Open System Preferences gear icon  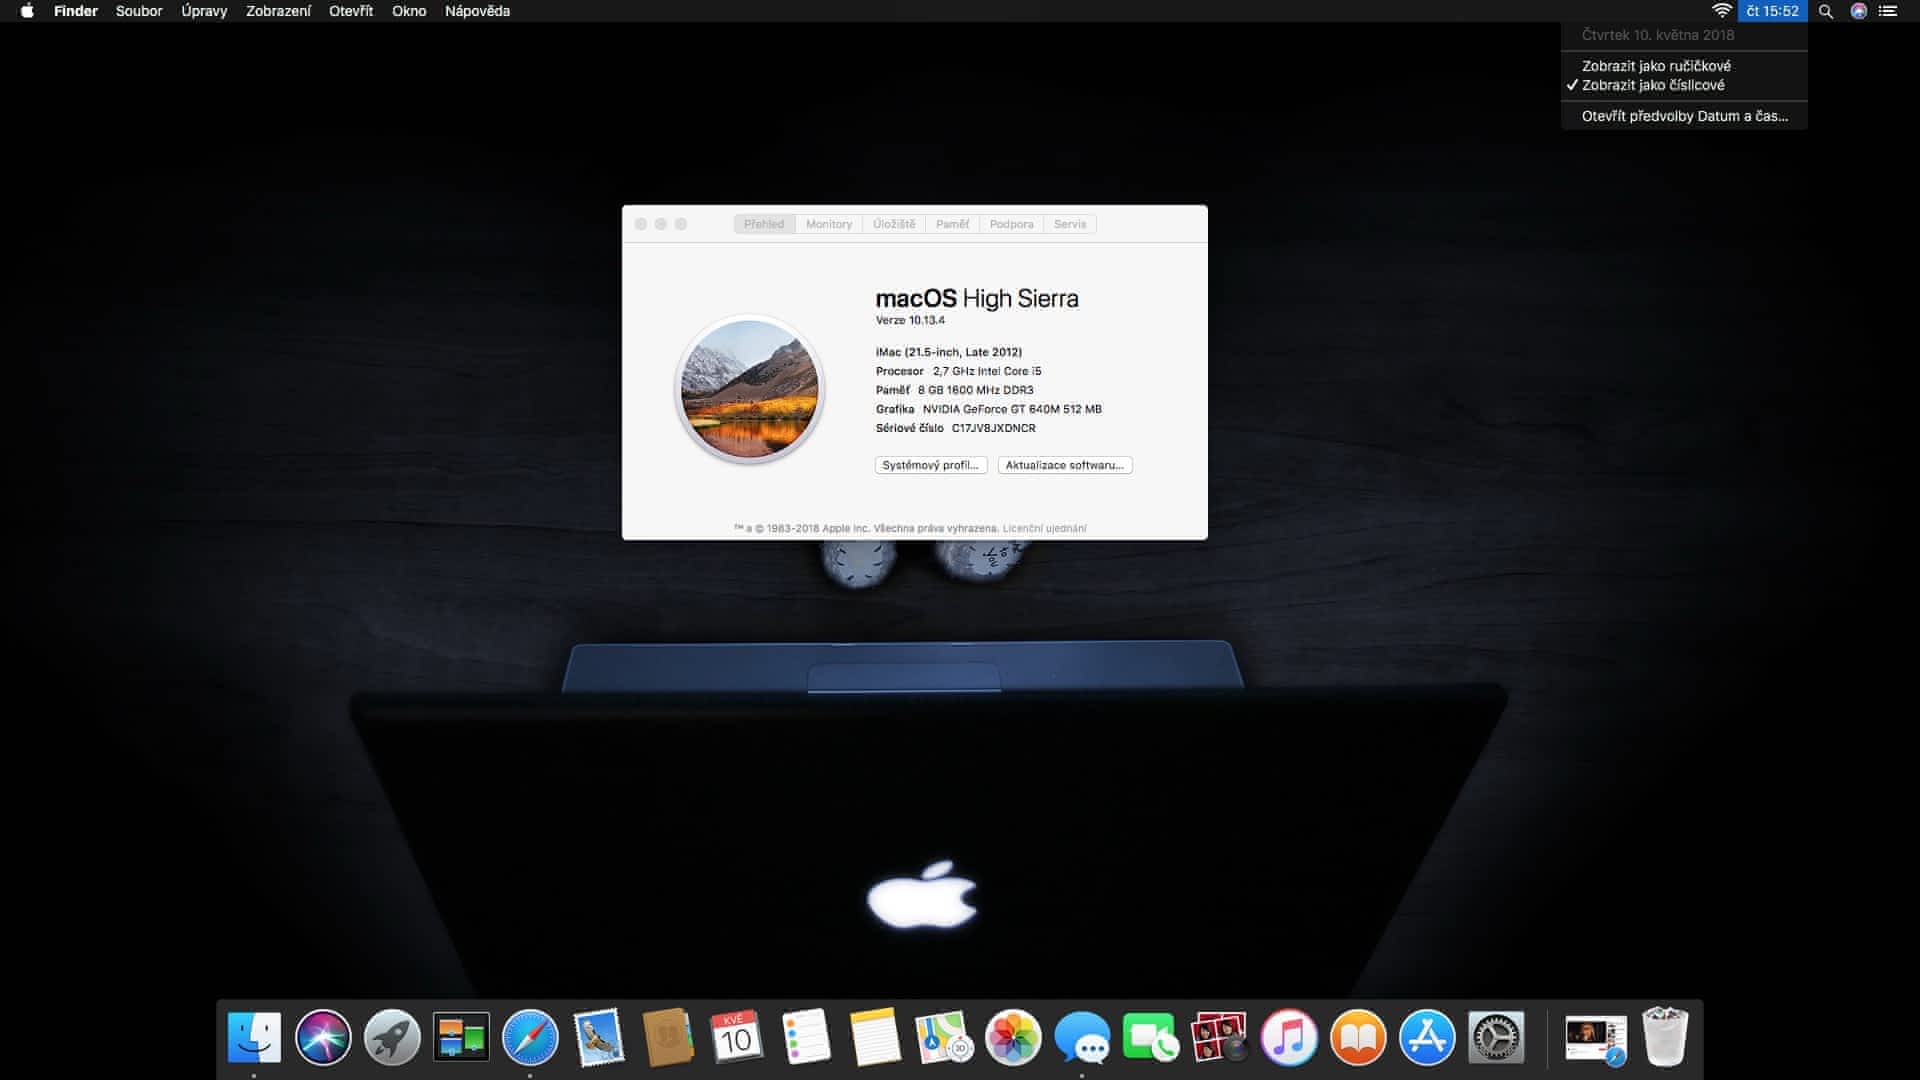click(1496, 1037)
